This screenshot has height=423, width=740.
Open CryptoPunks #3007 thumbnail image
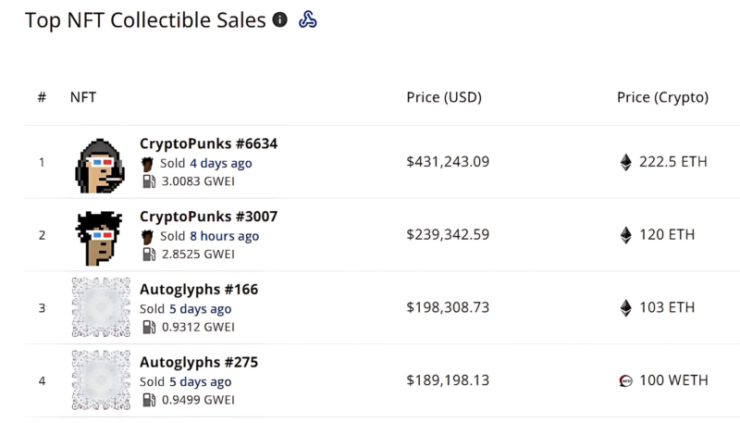click(99, 238)
